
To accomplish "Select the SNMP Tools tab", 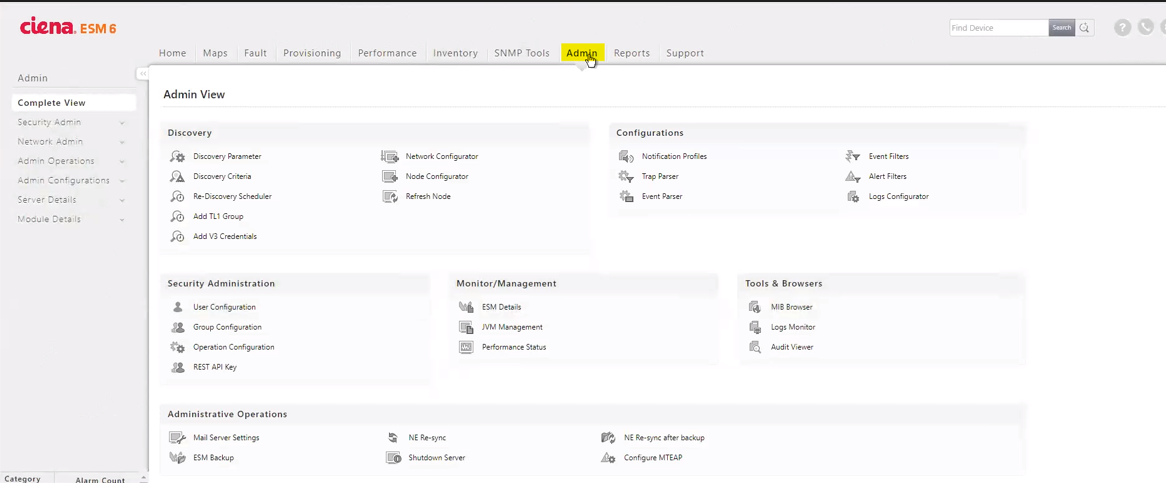I will [x=522, y=54].
